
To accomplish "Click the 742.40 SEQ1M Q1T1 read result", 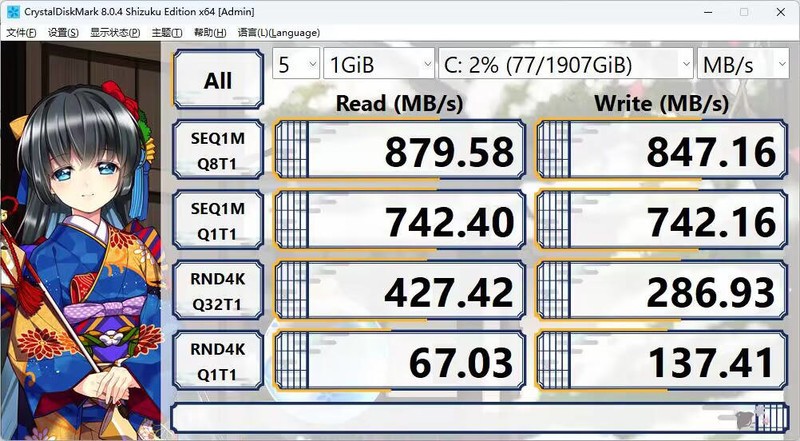I will click(x=399, y=220).
